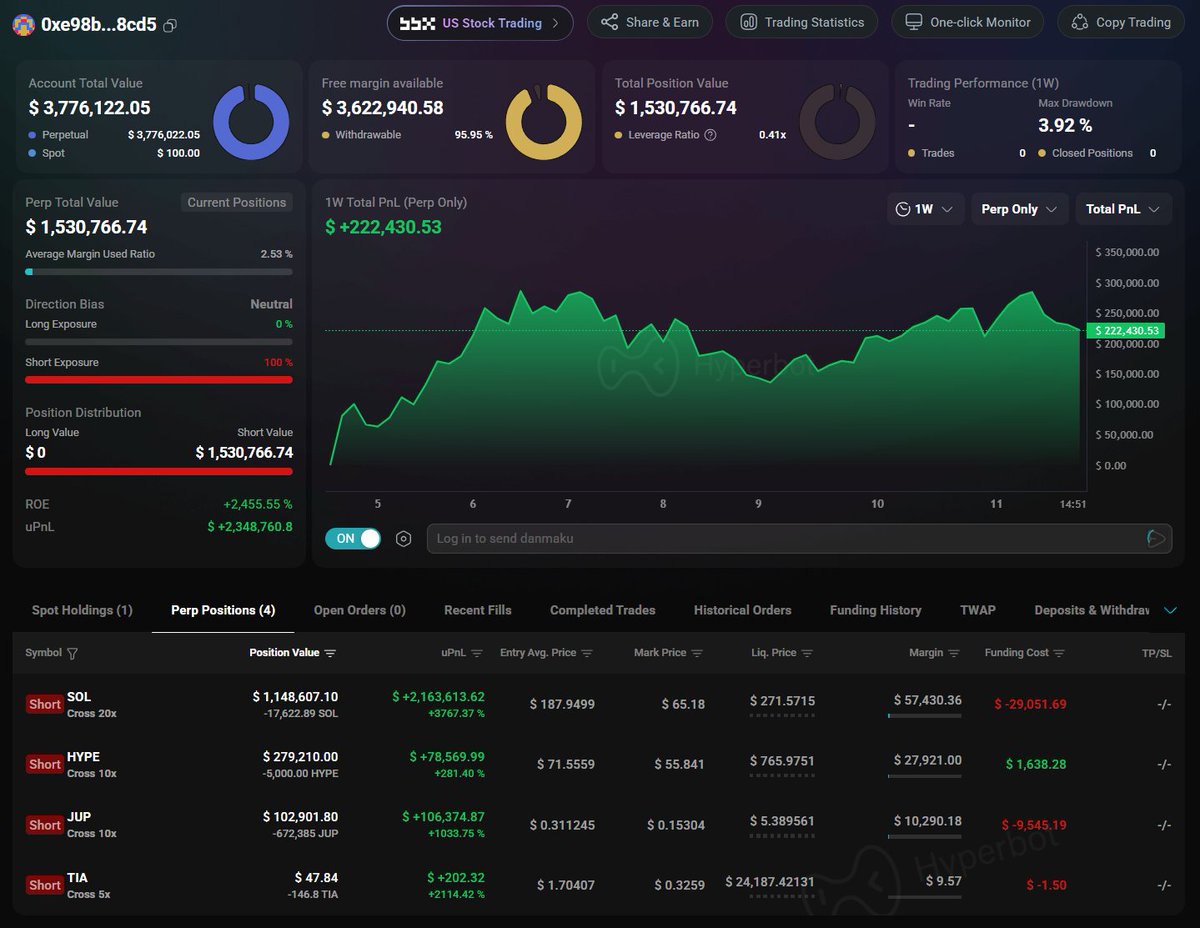
Task: Click the HYPE symbol in positions
Action: [x=83, y=757]
